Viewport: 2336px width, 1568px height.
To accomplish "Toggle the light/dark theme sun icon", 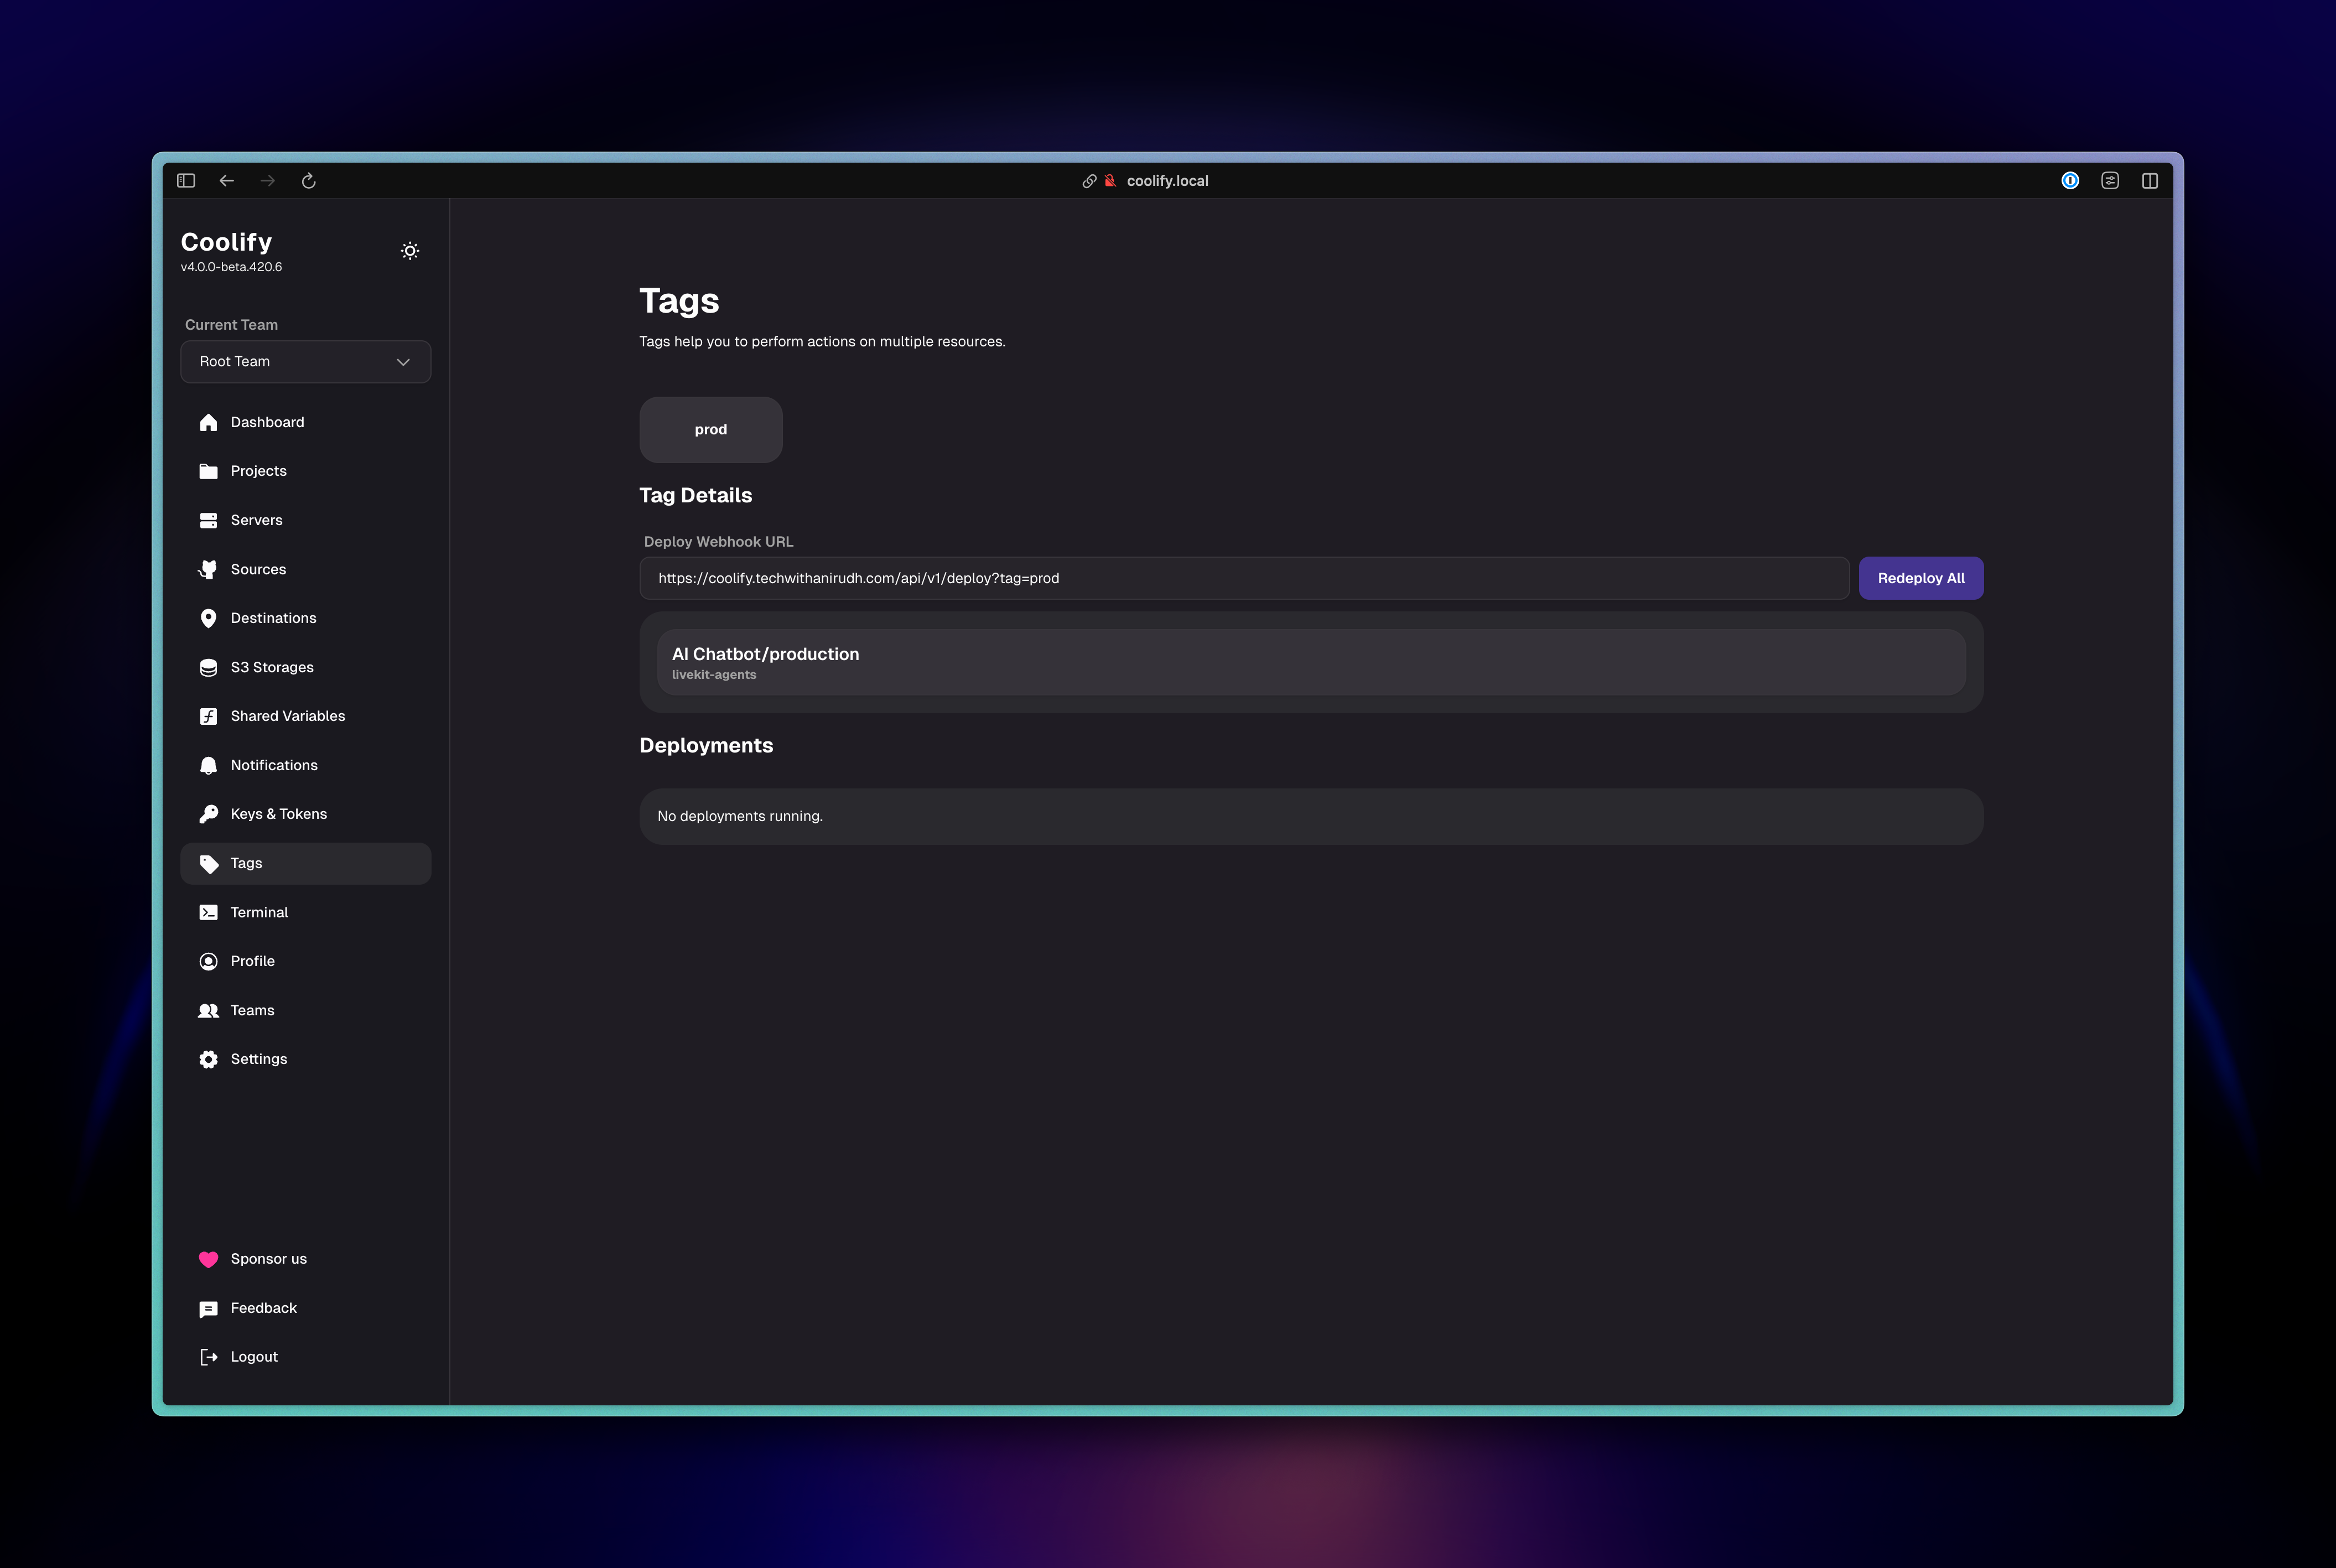I will (x=410, y=251).
